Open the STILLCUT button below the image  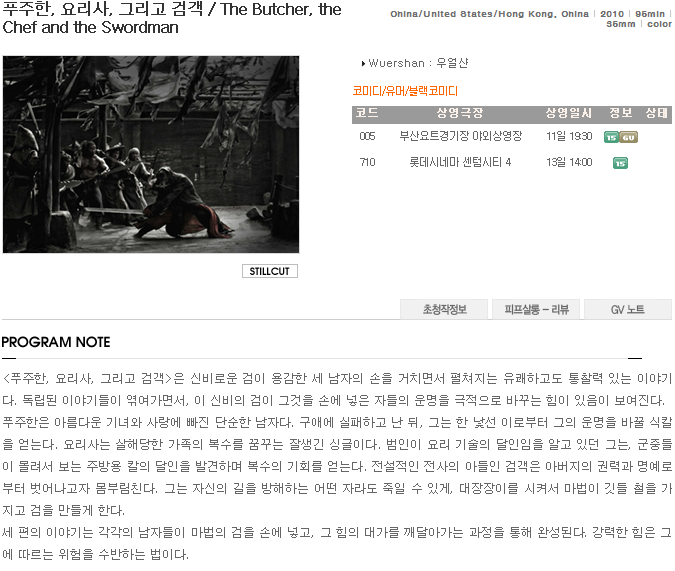pyautogui.click(x=270, y=271)
